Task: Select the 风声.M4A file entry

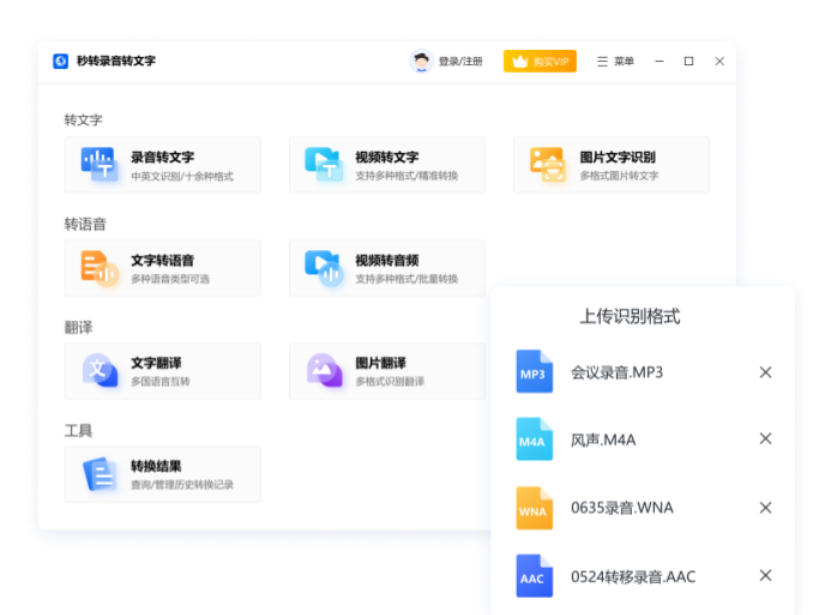Action: (x=603, y=440)
